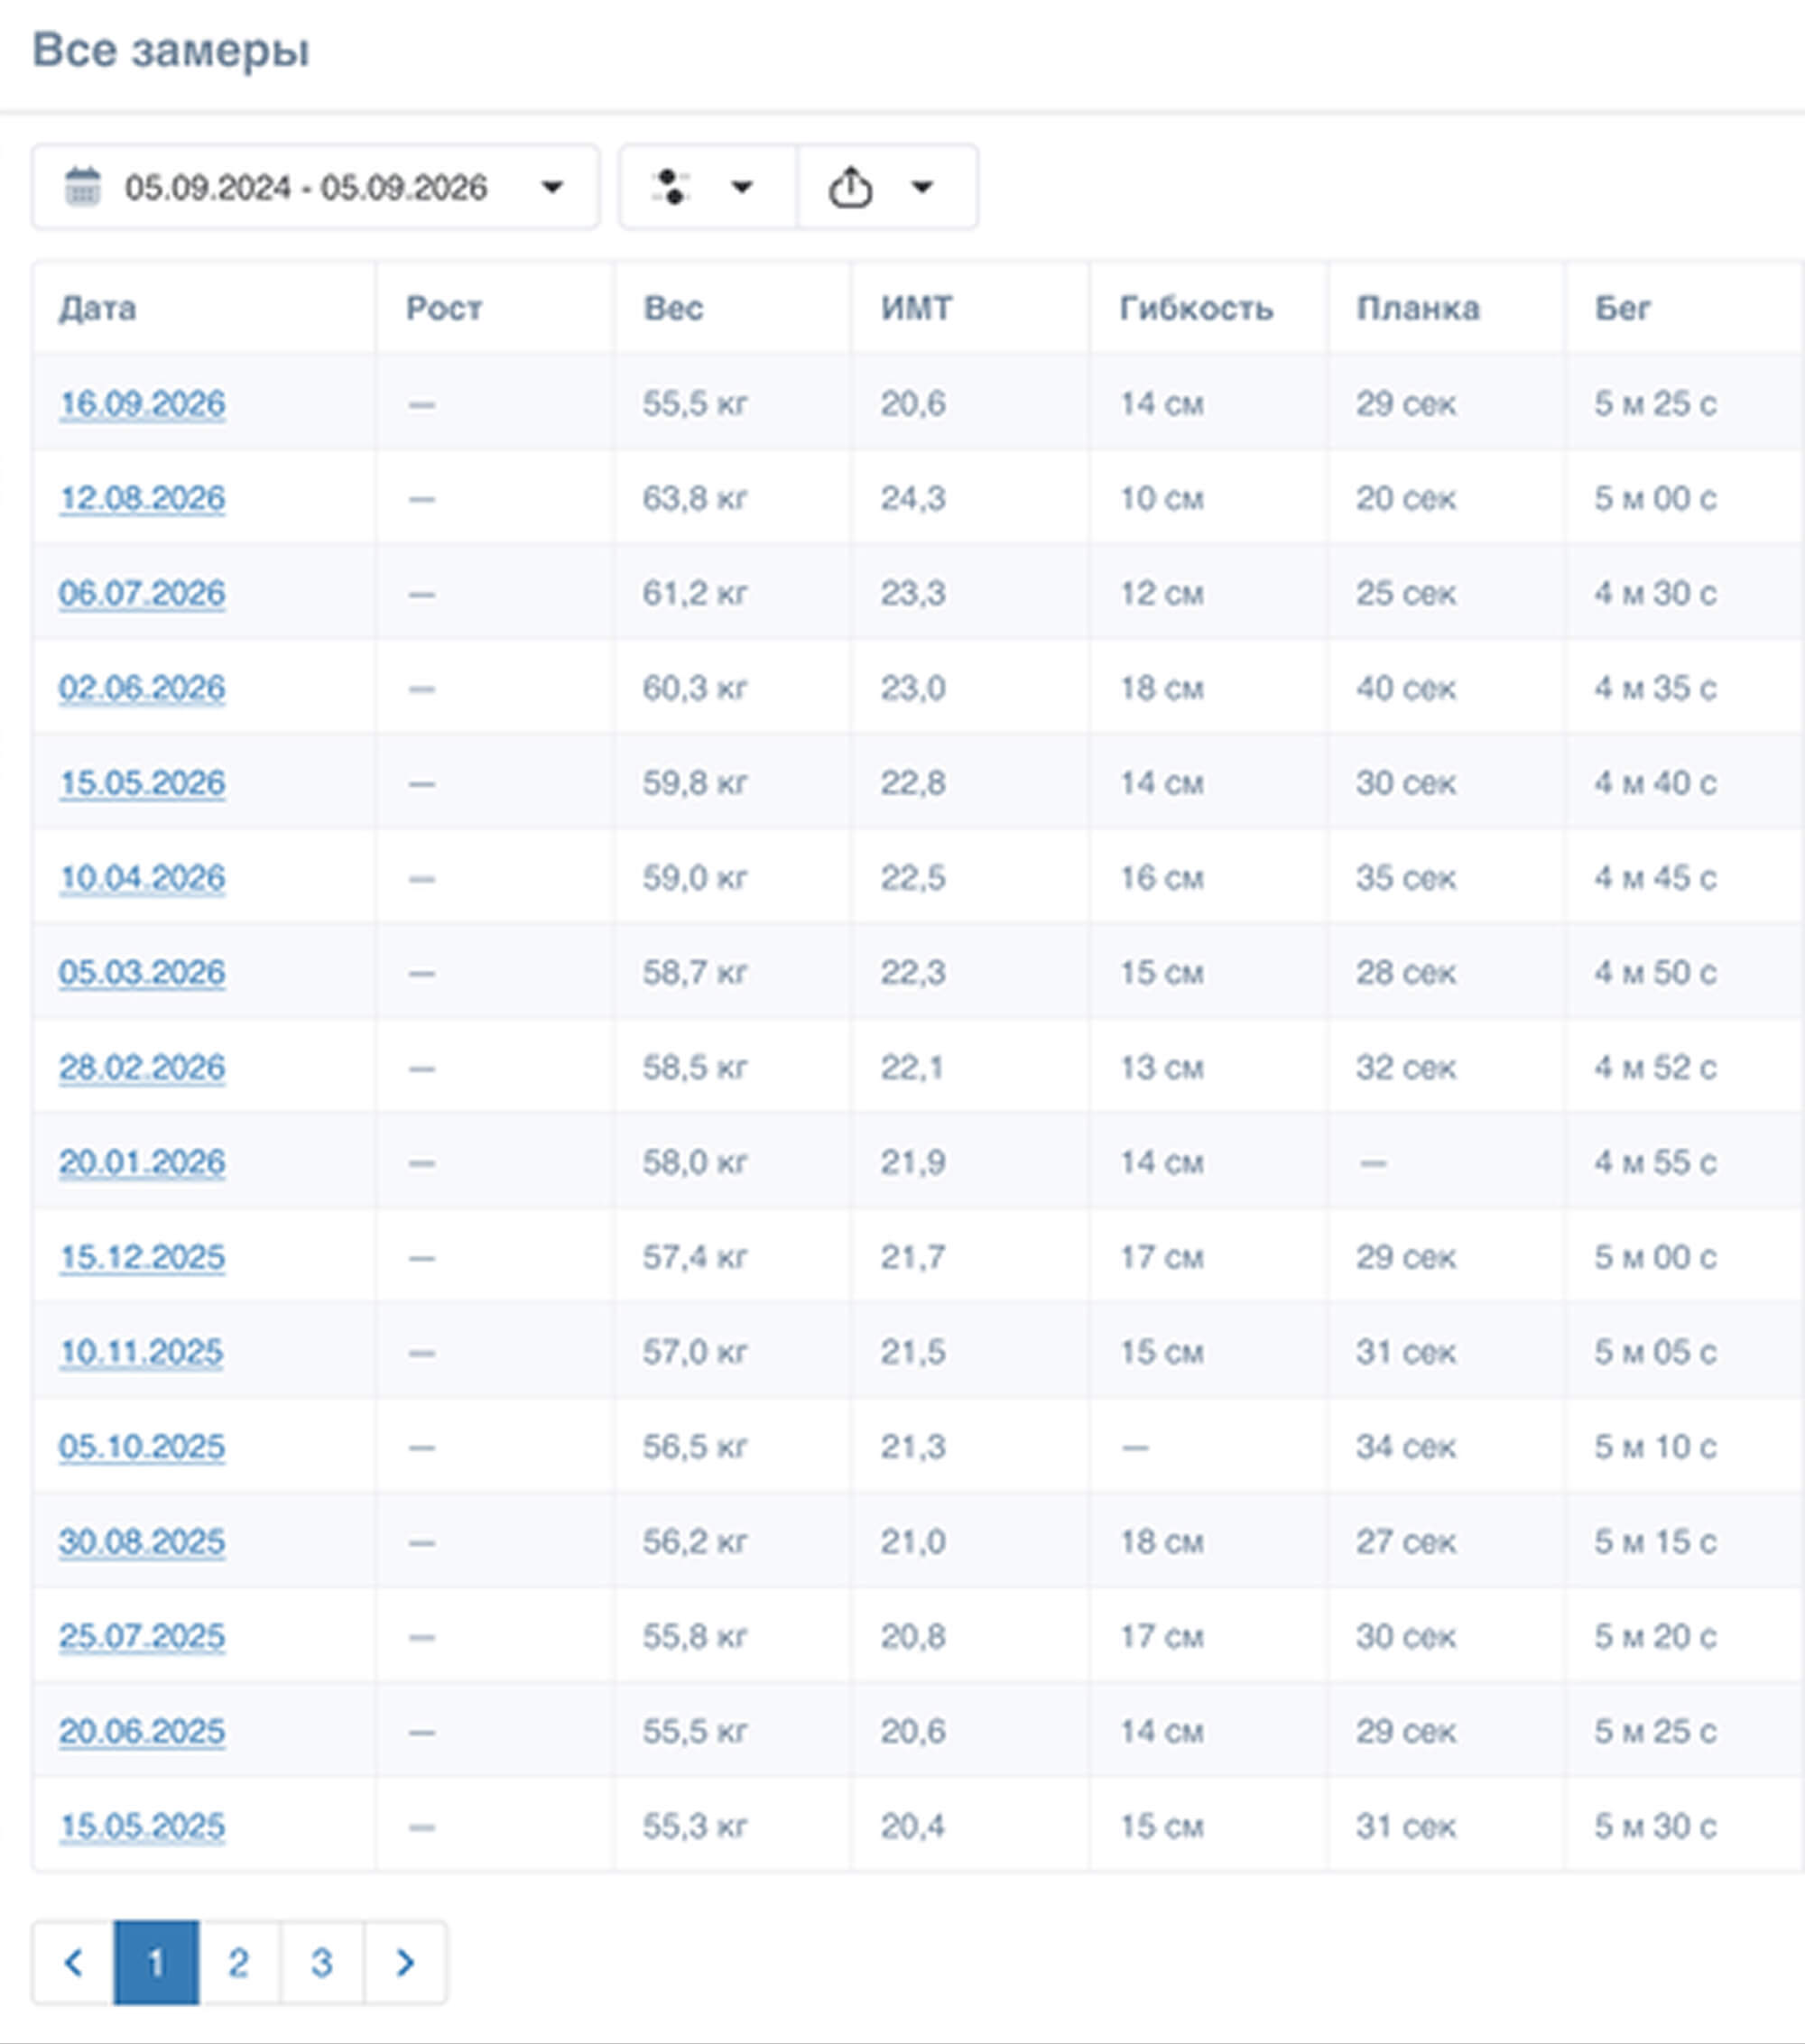Open the measurement dated 12.08.2026
Screen dimensions: 1805x2044
tap(142, 498)
